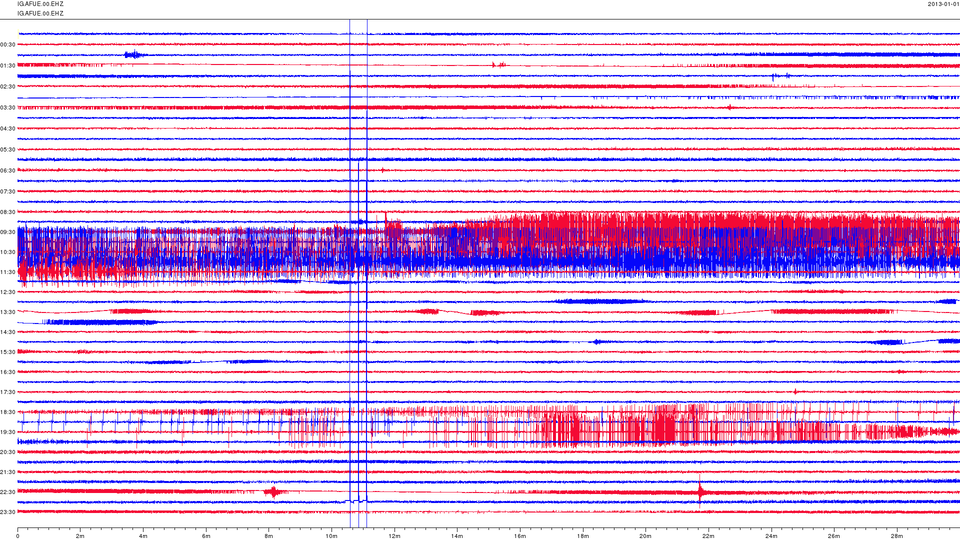Image resolution: width=960 pixels, height=540 pixels.
Task: Click the 22:30 time label
Action: [x=8, y=492]
